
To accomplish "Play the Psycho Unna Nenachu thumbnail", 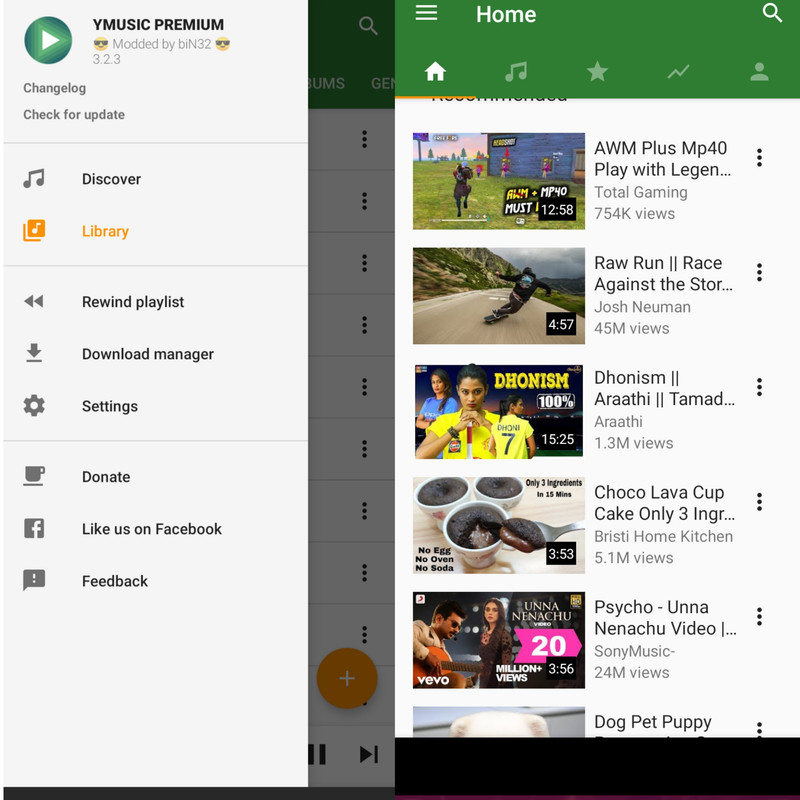I will (498, 640).
